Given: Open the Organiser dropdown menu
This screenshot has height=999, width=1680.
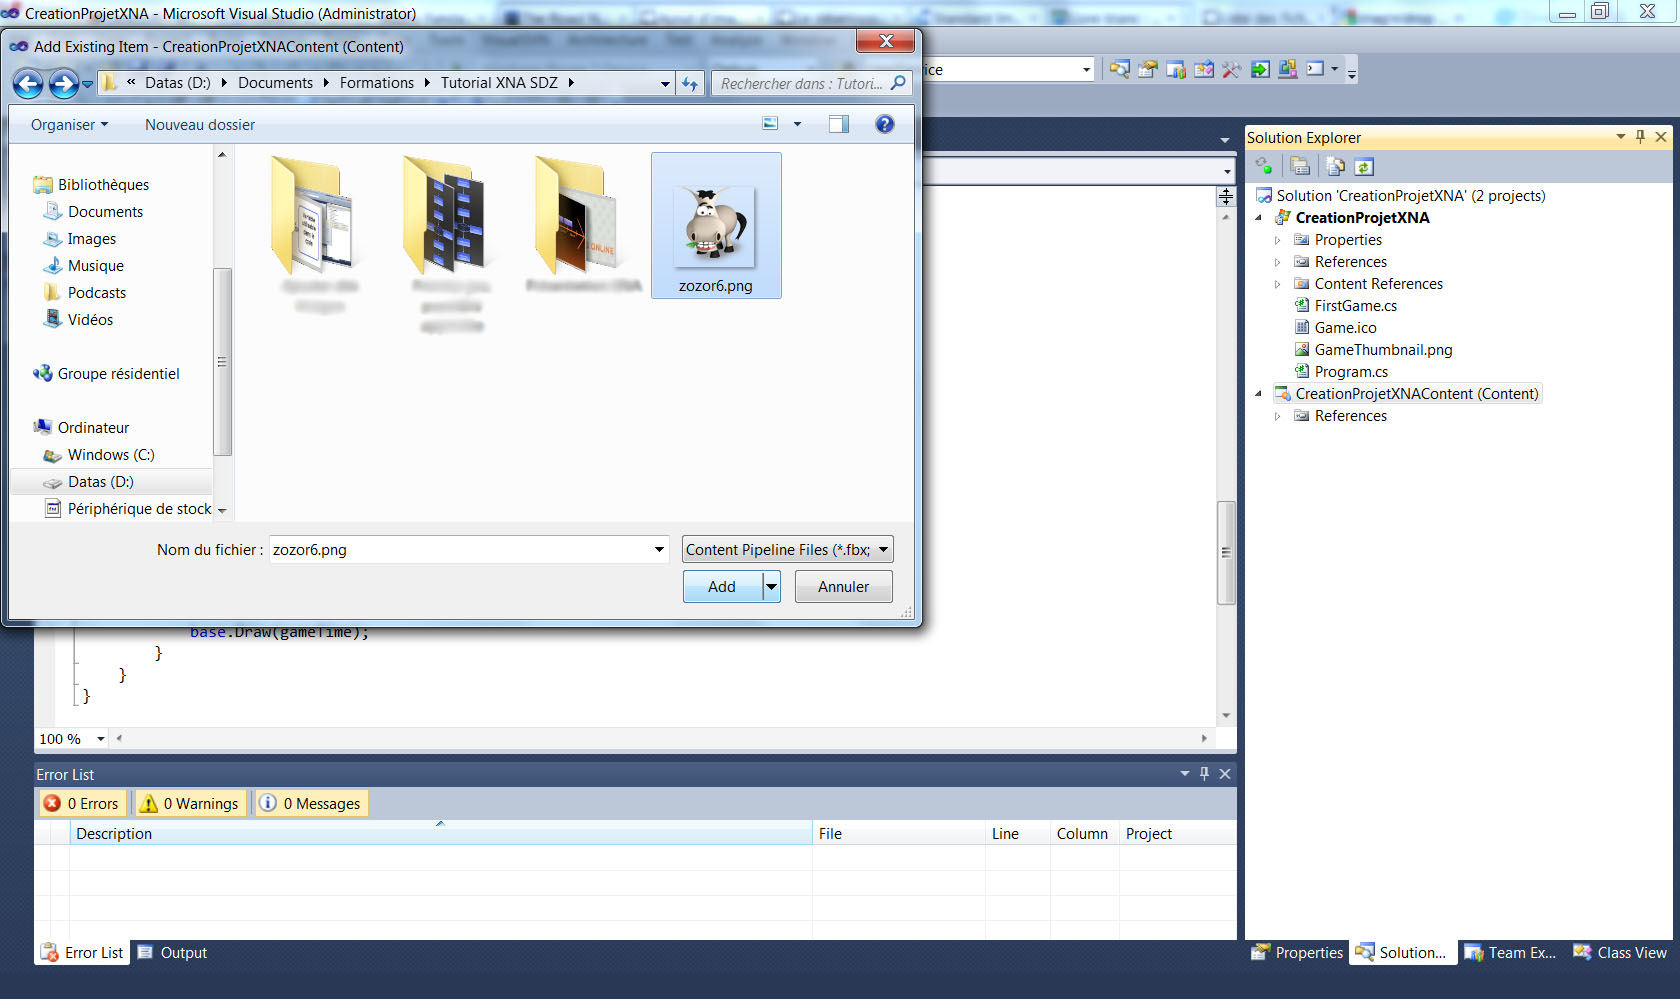Looking at the screenshot, I should coord(69,125).
